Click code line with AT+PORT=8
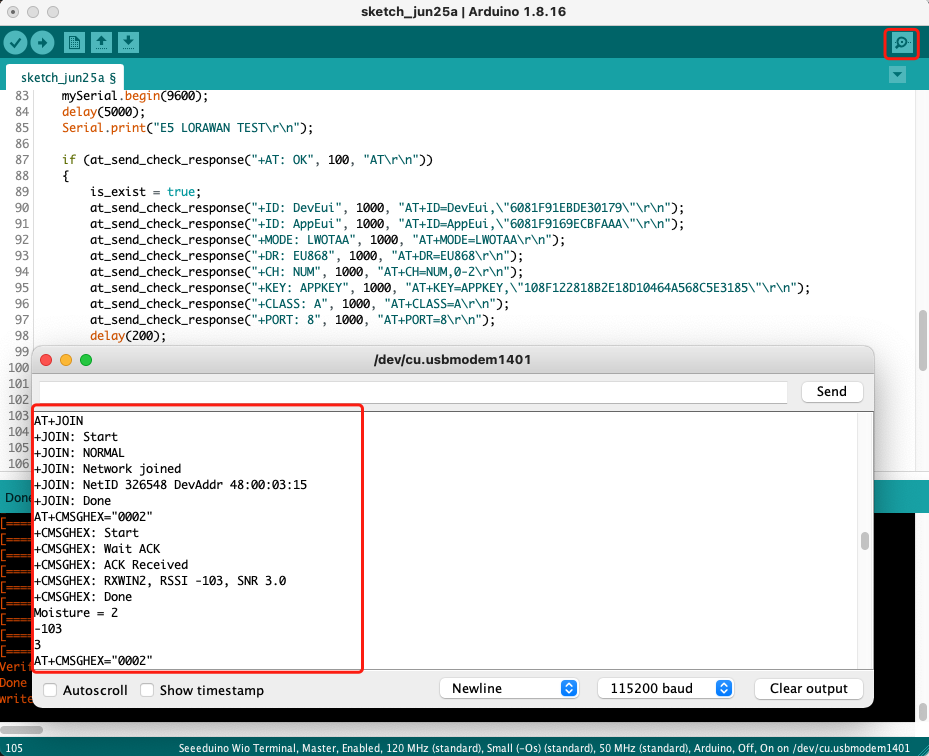 pos(292,320)
